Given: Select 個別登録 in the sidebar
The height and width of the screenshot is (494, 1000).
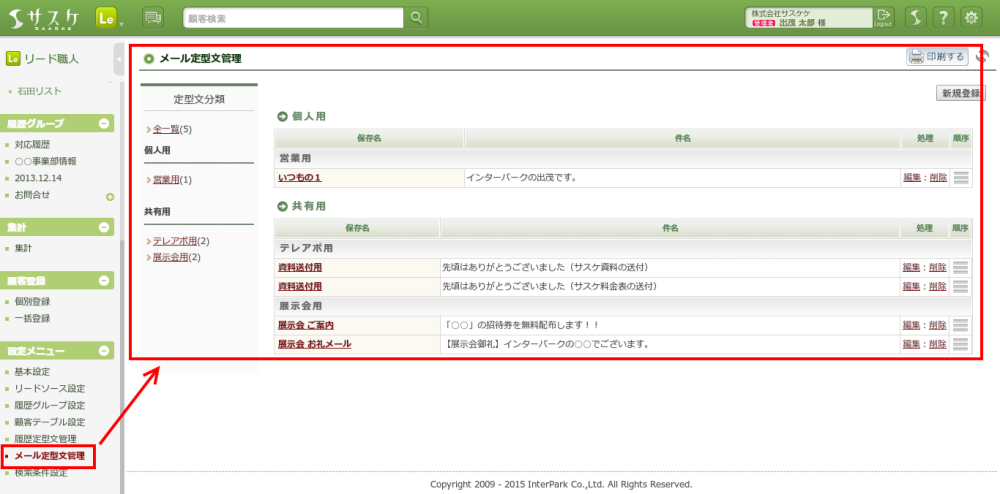Looking at the screenshot, I should point(33,301).
